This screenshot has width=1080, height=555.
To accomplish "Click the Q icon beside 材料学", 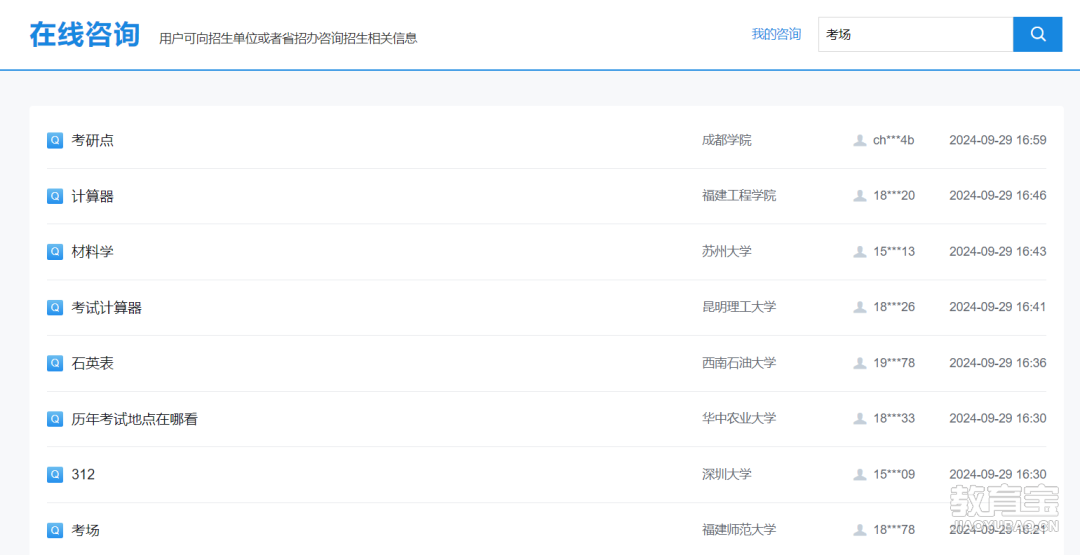I will pos(55,252).
